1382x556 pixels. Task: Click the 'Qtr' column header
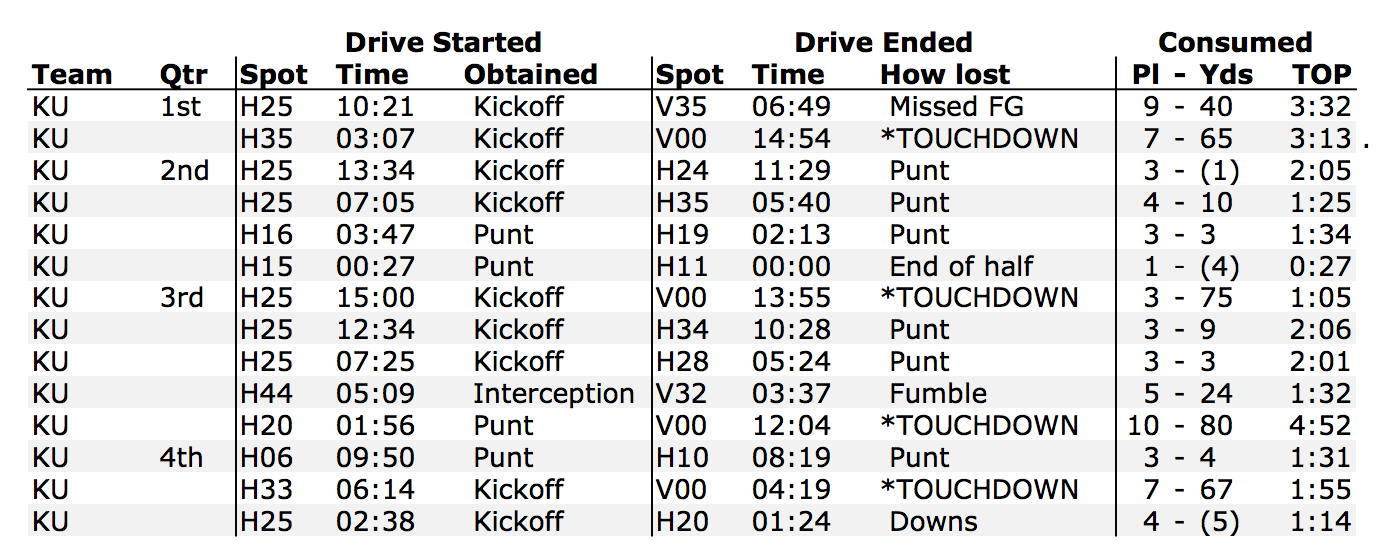[183, 75]
